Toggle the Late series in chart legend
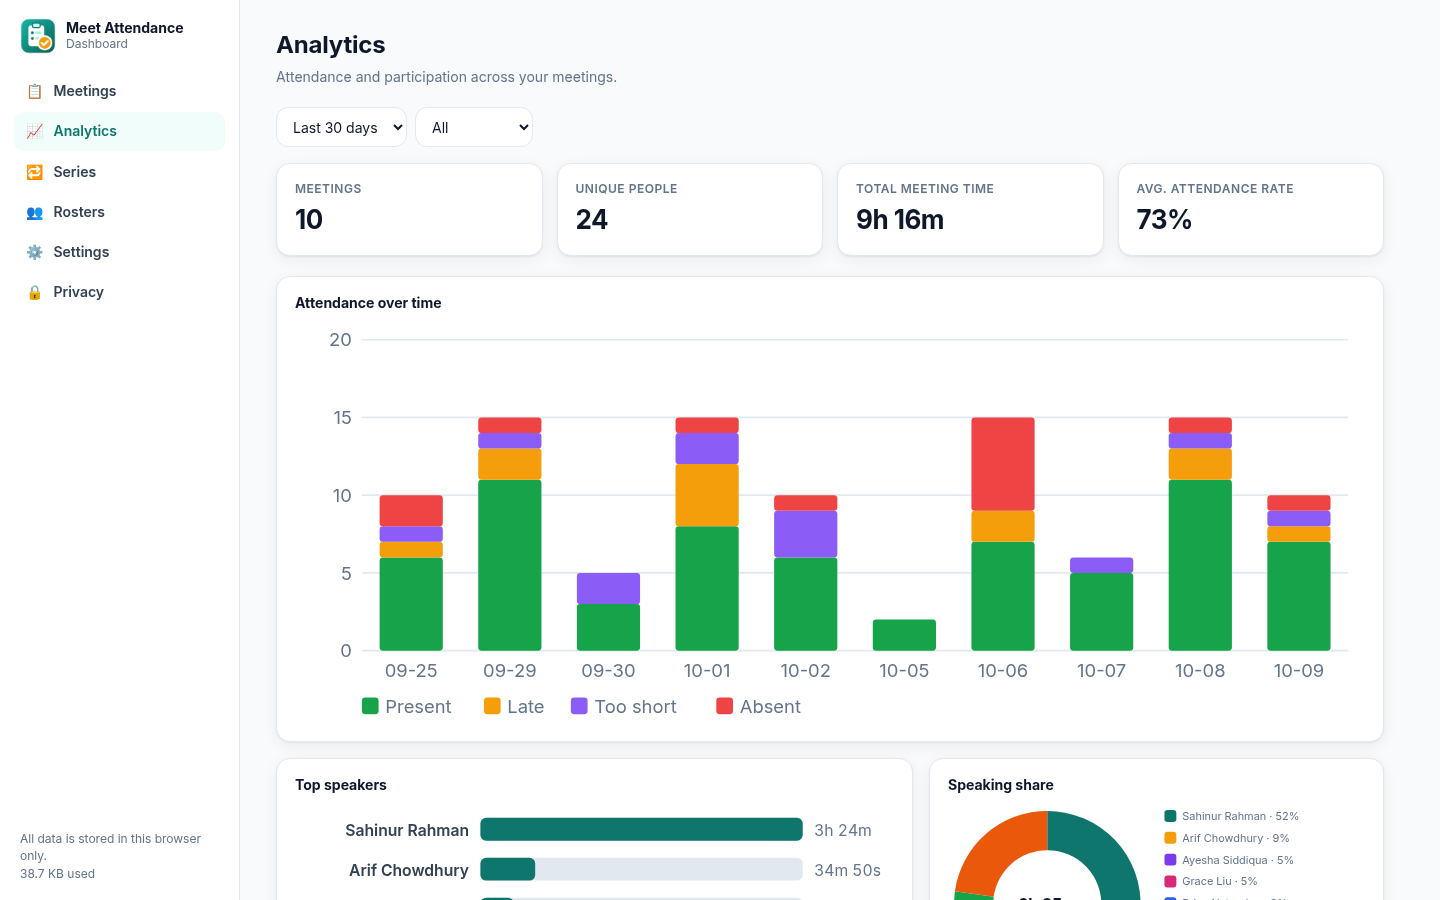Screen dimensions: 1440x900 point(514,706)
